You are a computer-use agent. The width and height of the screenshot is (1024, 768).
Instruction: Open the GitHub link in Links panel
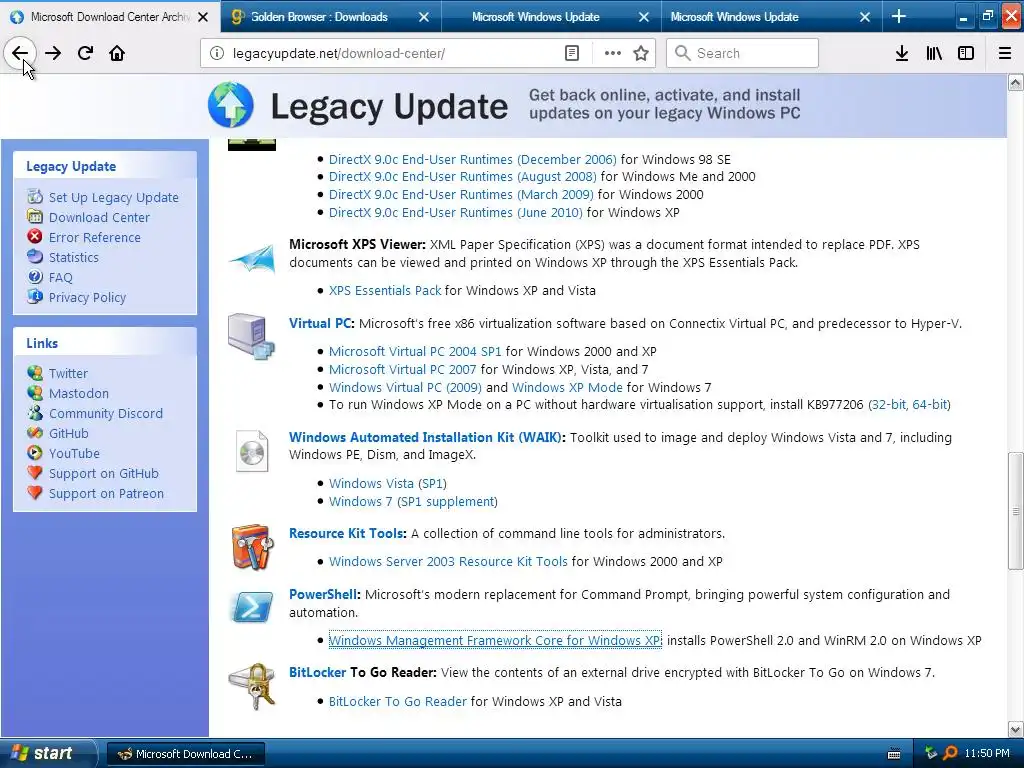(x=69, y=434)
